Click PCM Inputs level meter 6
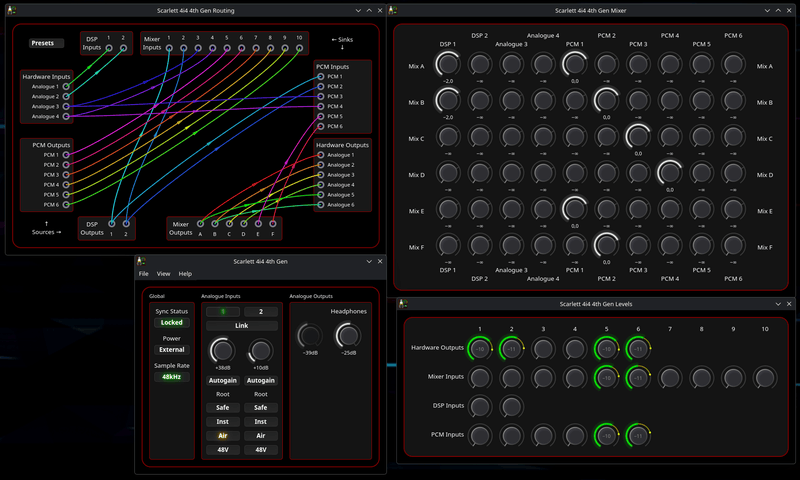The image size is (800, 480). point(638,436)
